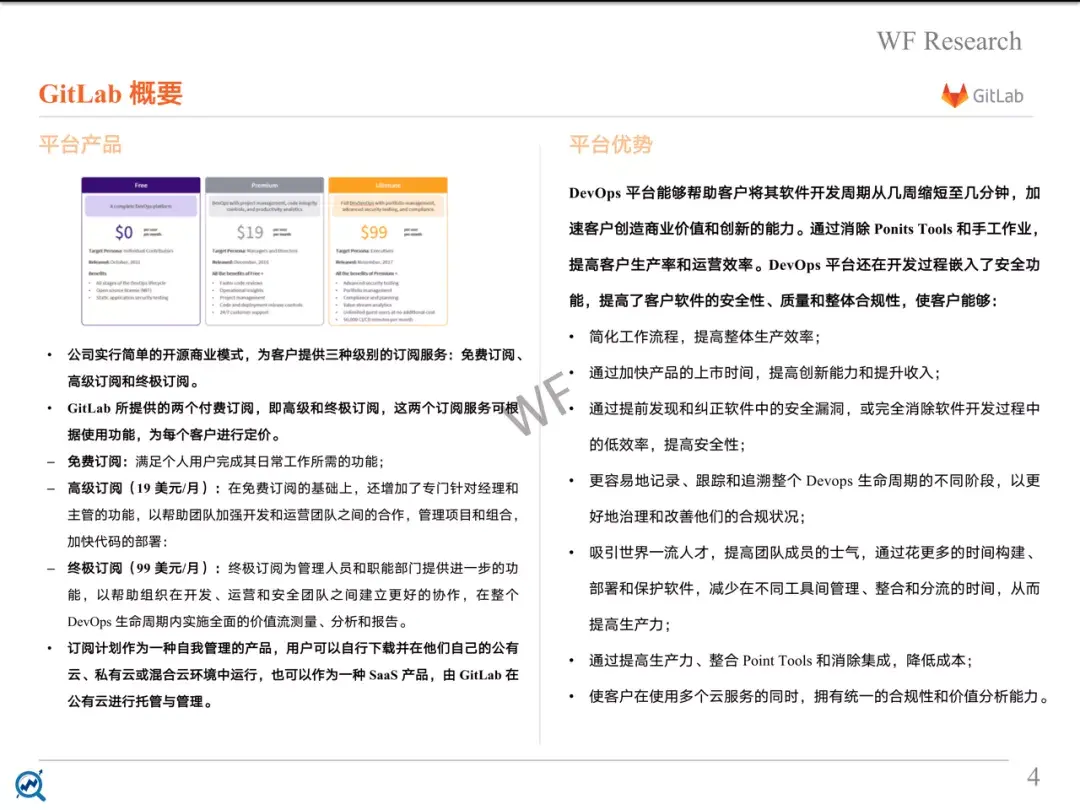
Task: Click the $99 price on the Ultimate card
Action: coord(372,232)
